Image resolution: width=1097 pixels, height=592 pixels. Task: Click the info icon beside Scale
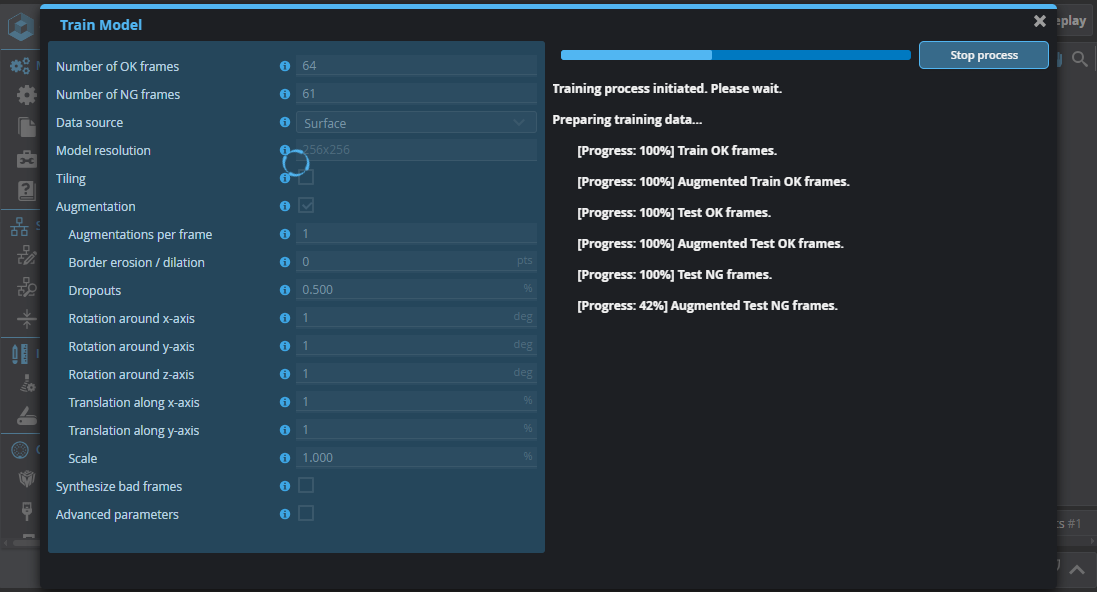click(285, 458)
